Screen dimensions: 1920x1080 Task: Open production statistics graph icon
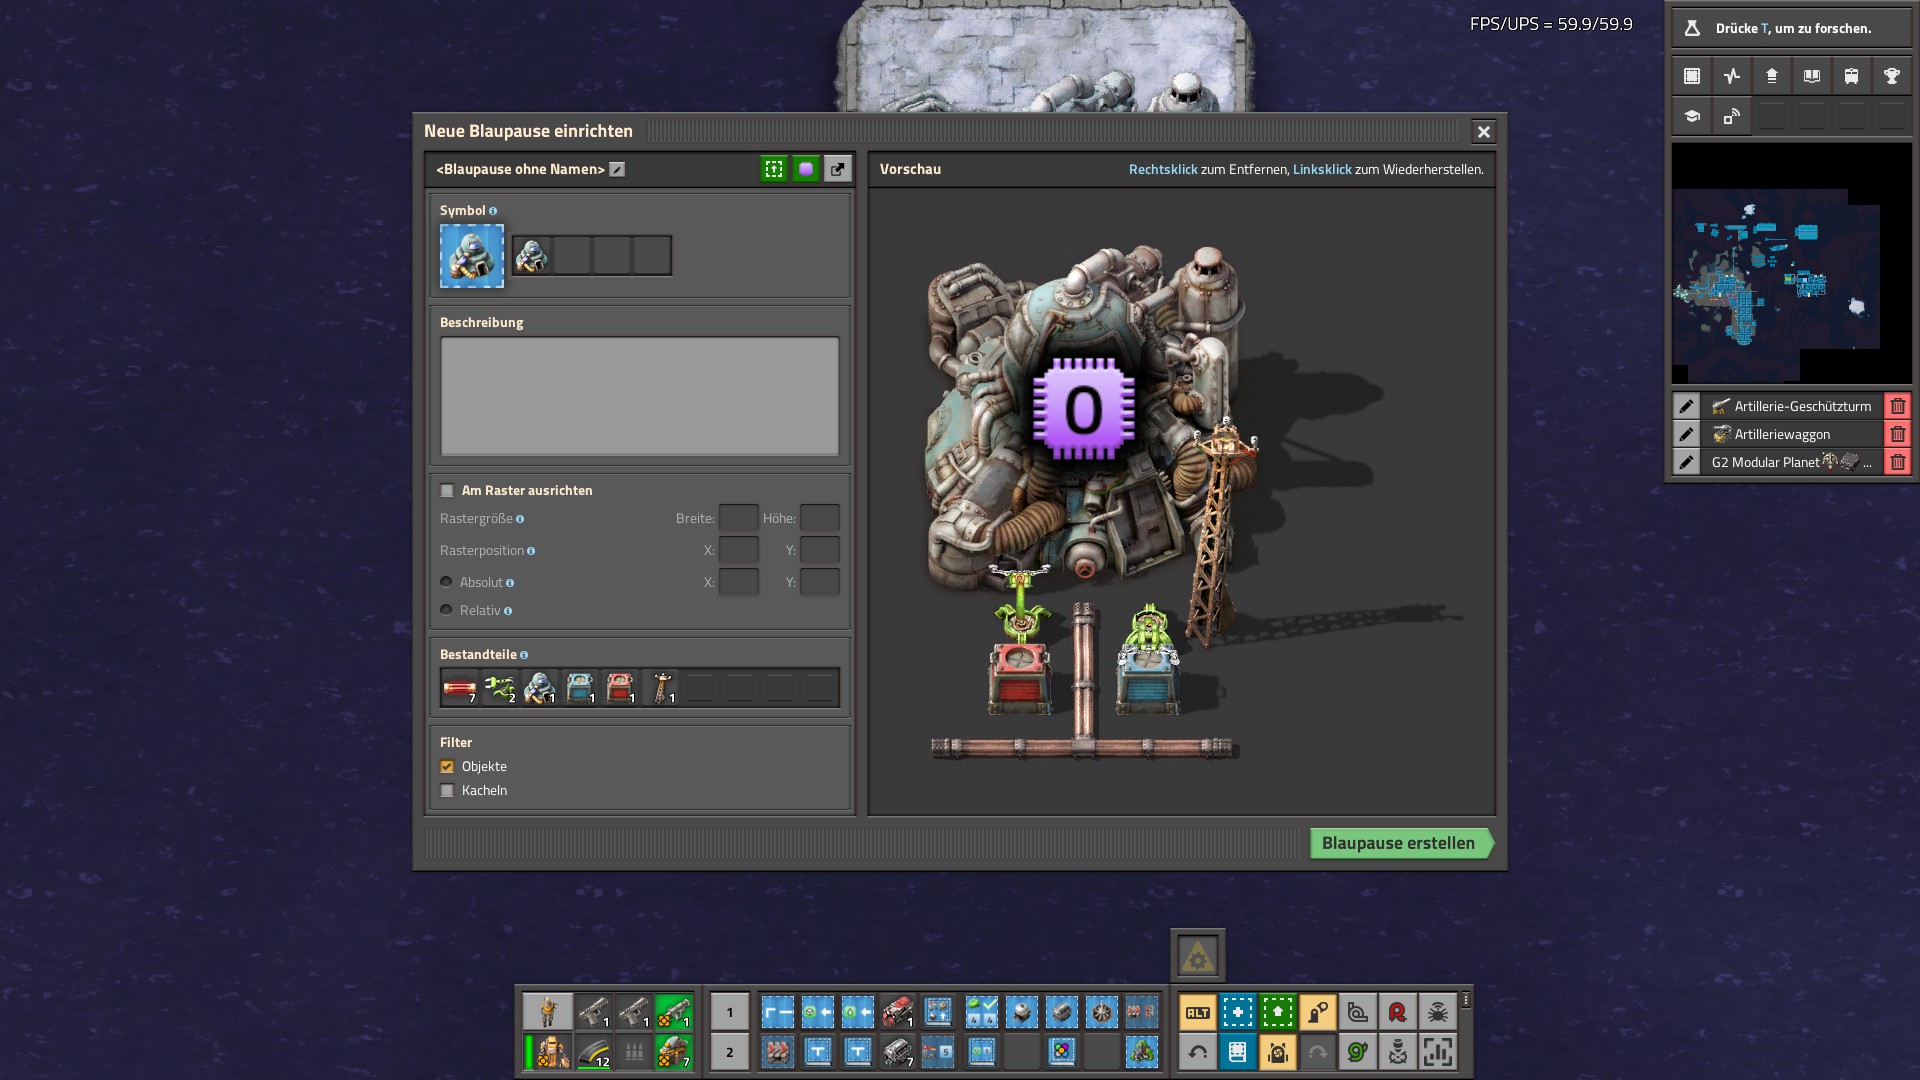(x=1732, y=76)
